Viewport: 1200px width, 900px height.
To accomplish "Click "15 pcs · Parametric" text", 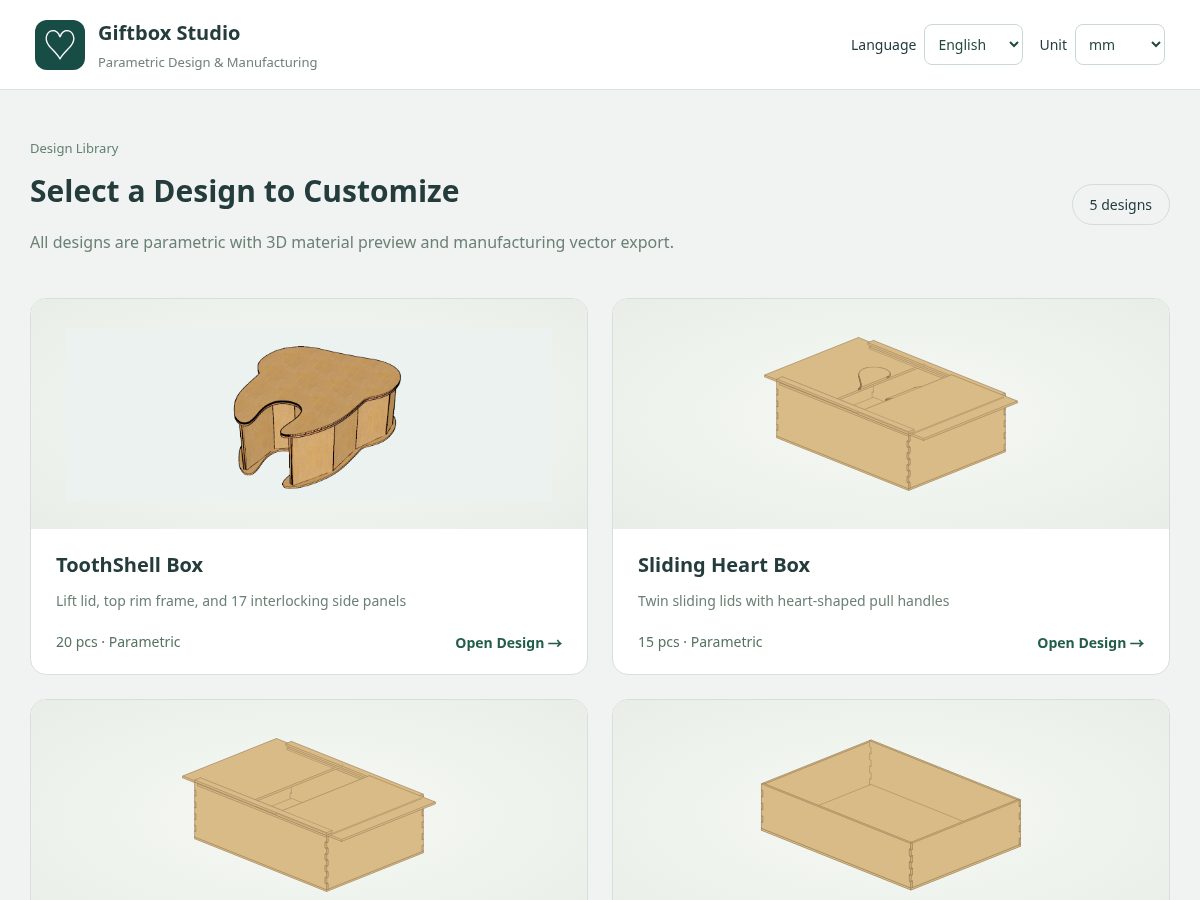I will point(700,642).
